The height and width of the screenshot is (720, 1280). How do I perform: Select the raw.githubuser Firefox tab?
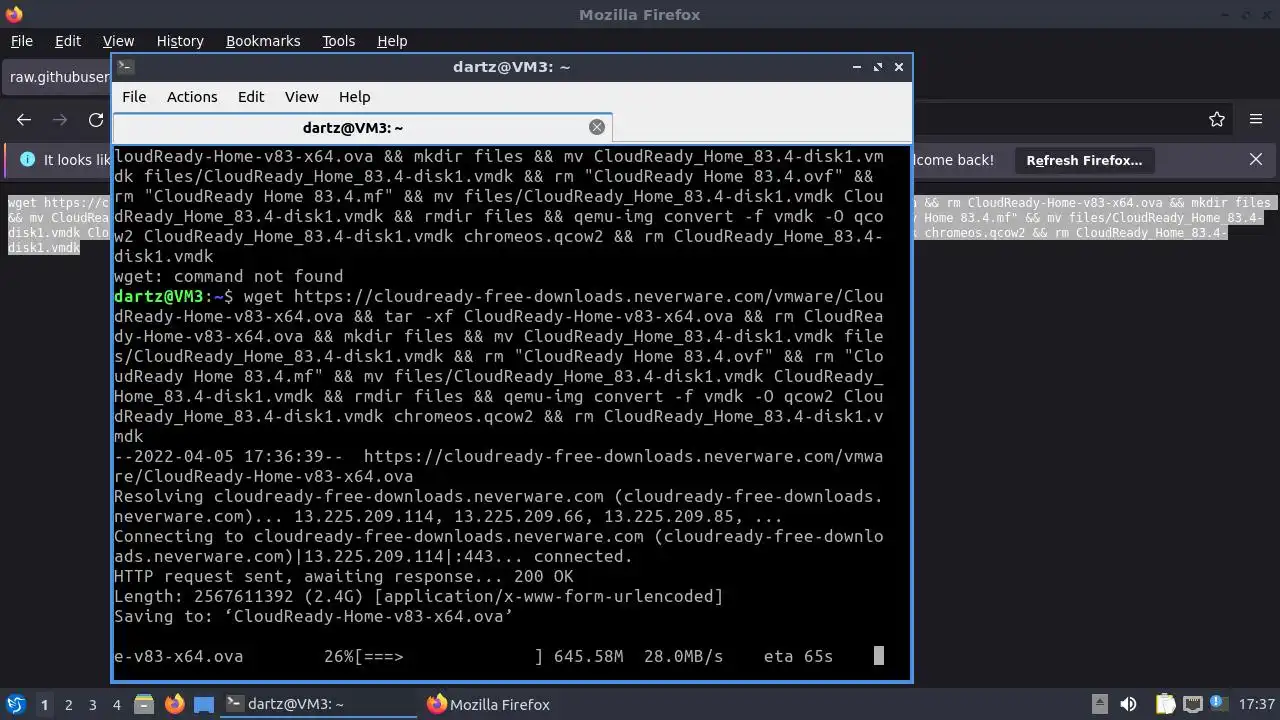pyautogui.click(x=57, y=77)
